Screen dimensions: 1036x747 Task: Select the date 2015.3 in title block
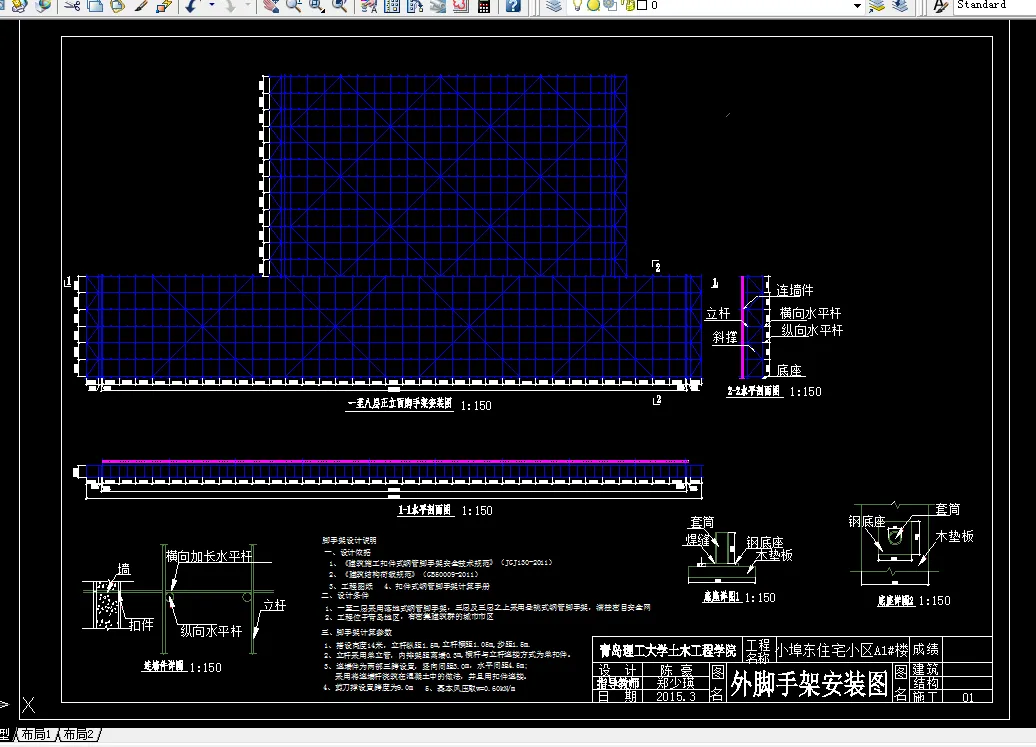(x=675, y=697)
